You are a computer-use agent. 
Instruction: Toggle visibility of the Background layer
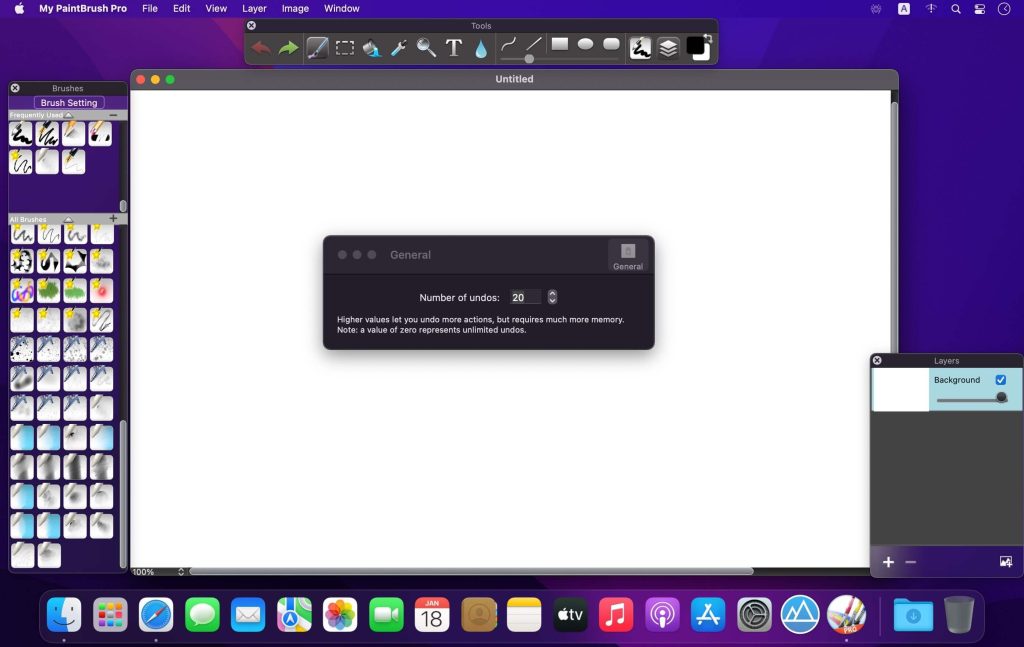(1000, 380)
